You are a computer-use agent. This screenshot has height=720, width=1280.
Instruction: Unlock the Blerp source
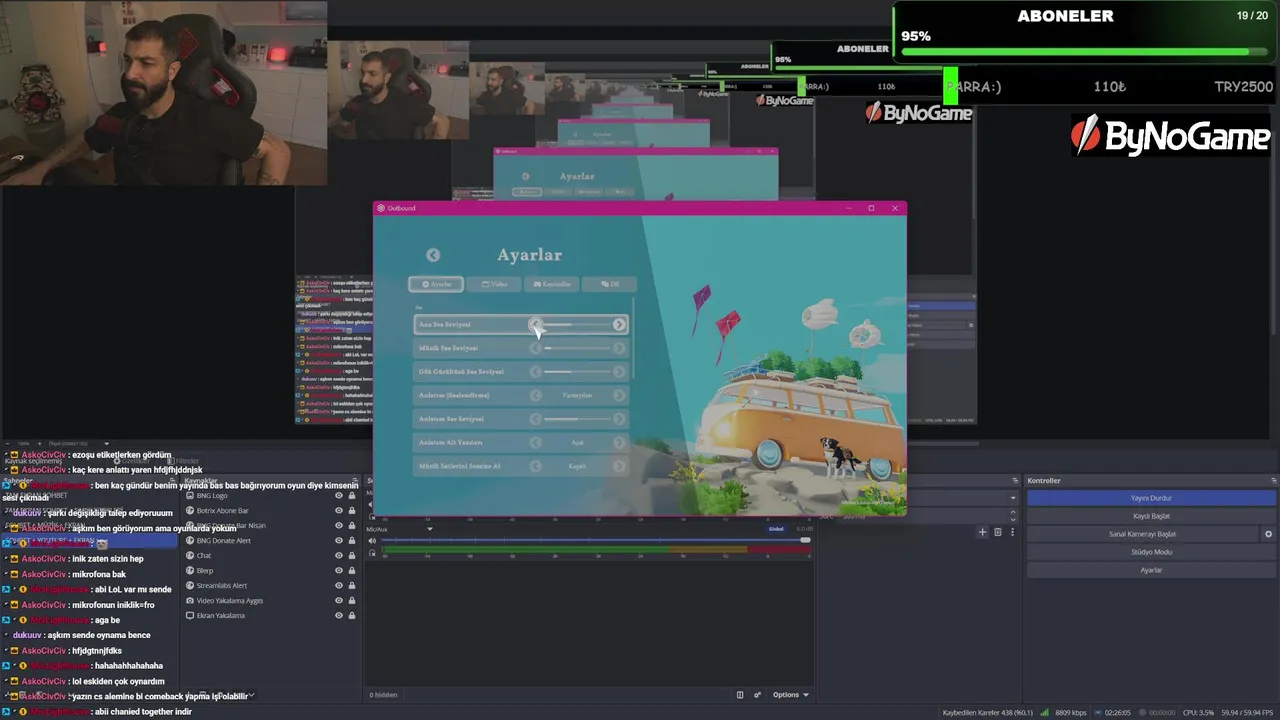point(352,571)
